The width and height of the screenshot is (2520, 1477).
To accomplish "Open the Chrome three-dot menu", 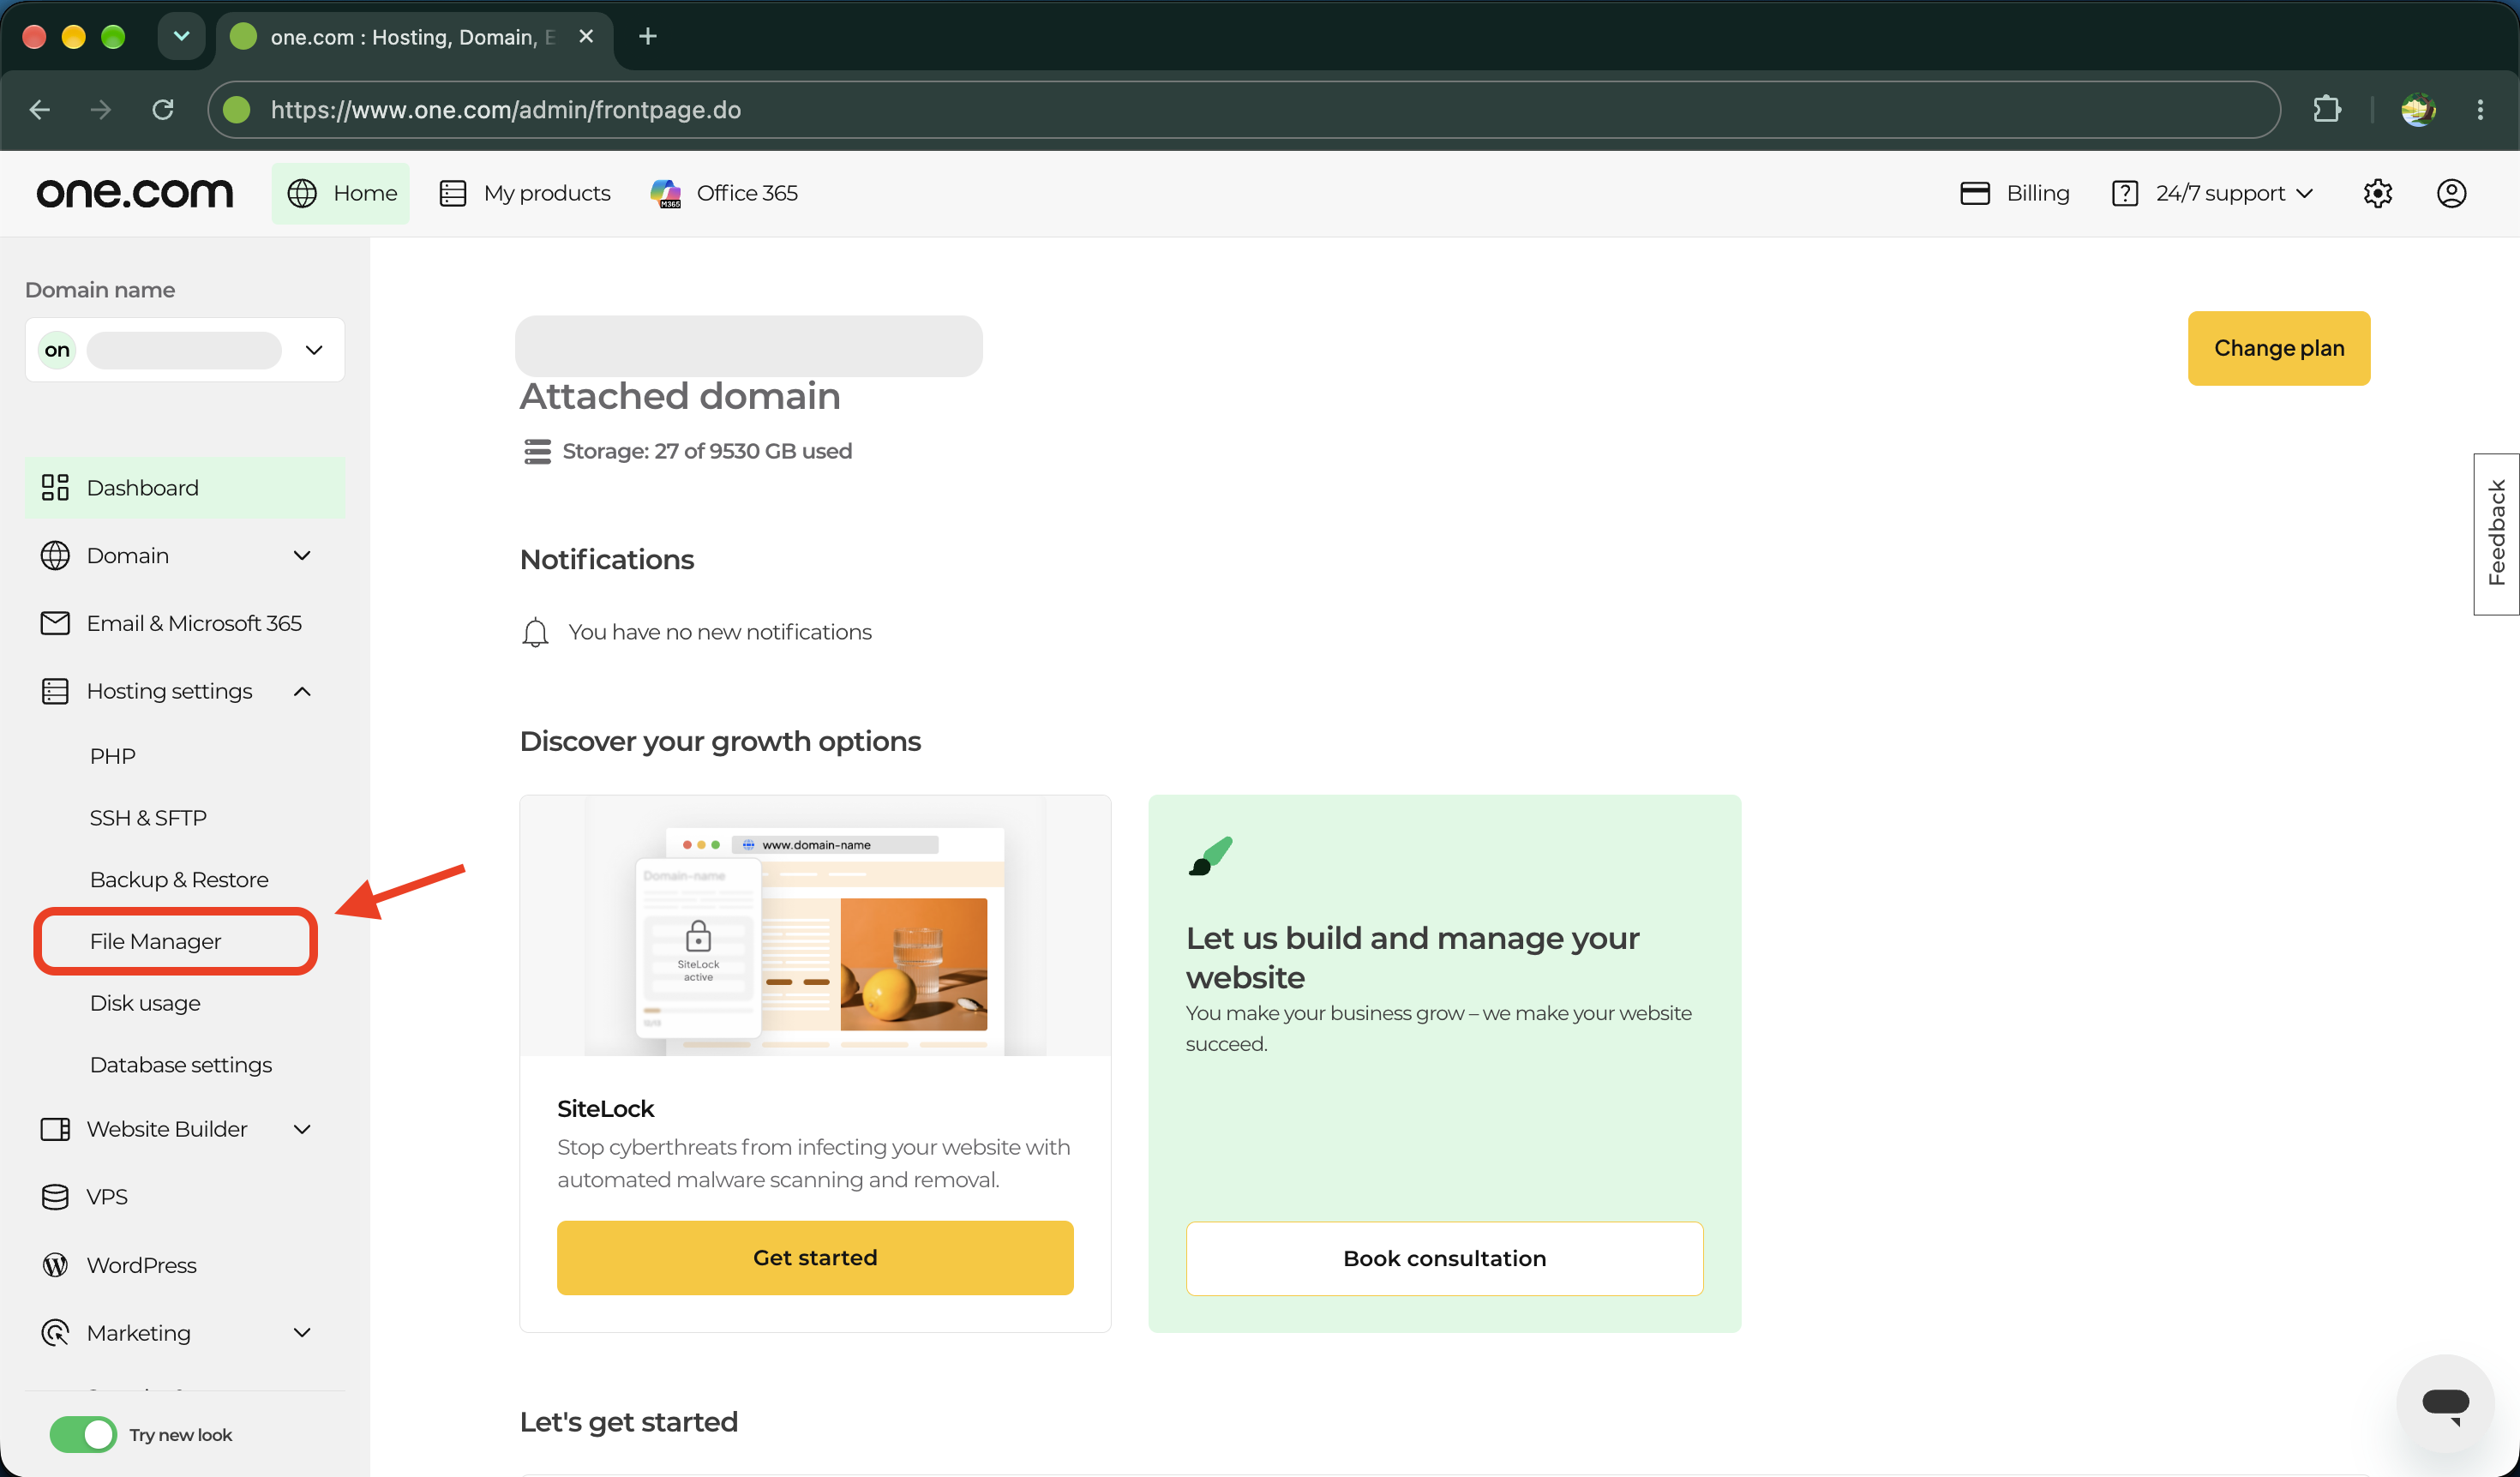I will [2480, 109].
